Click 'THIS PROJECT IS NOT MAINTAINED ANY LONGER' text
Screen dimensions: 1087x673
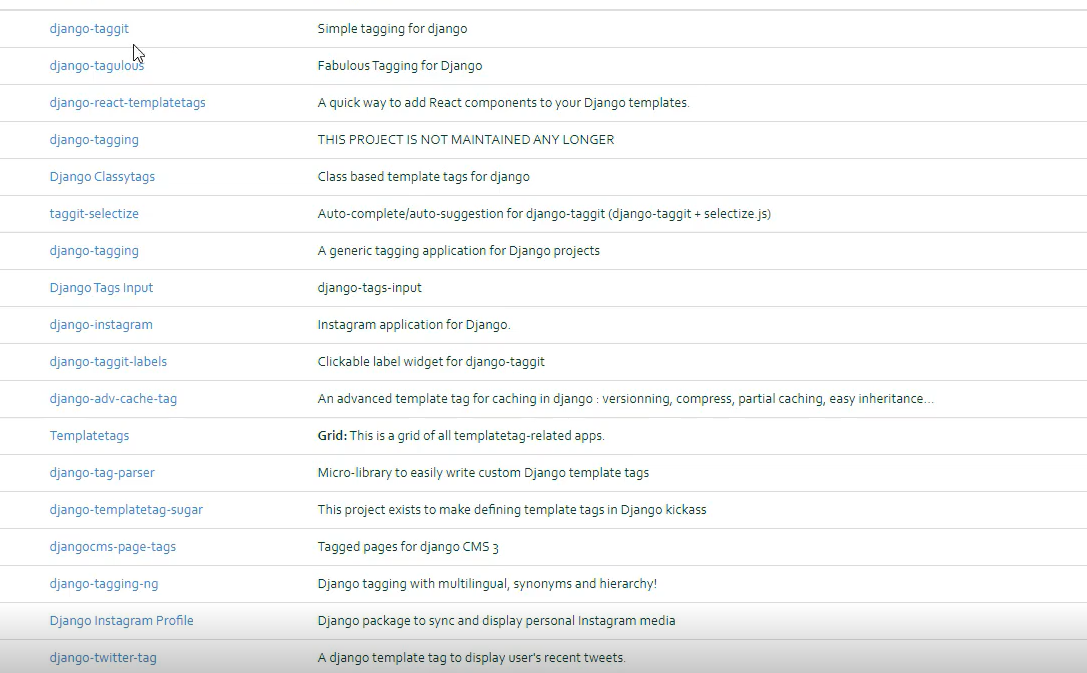(466, 140)
